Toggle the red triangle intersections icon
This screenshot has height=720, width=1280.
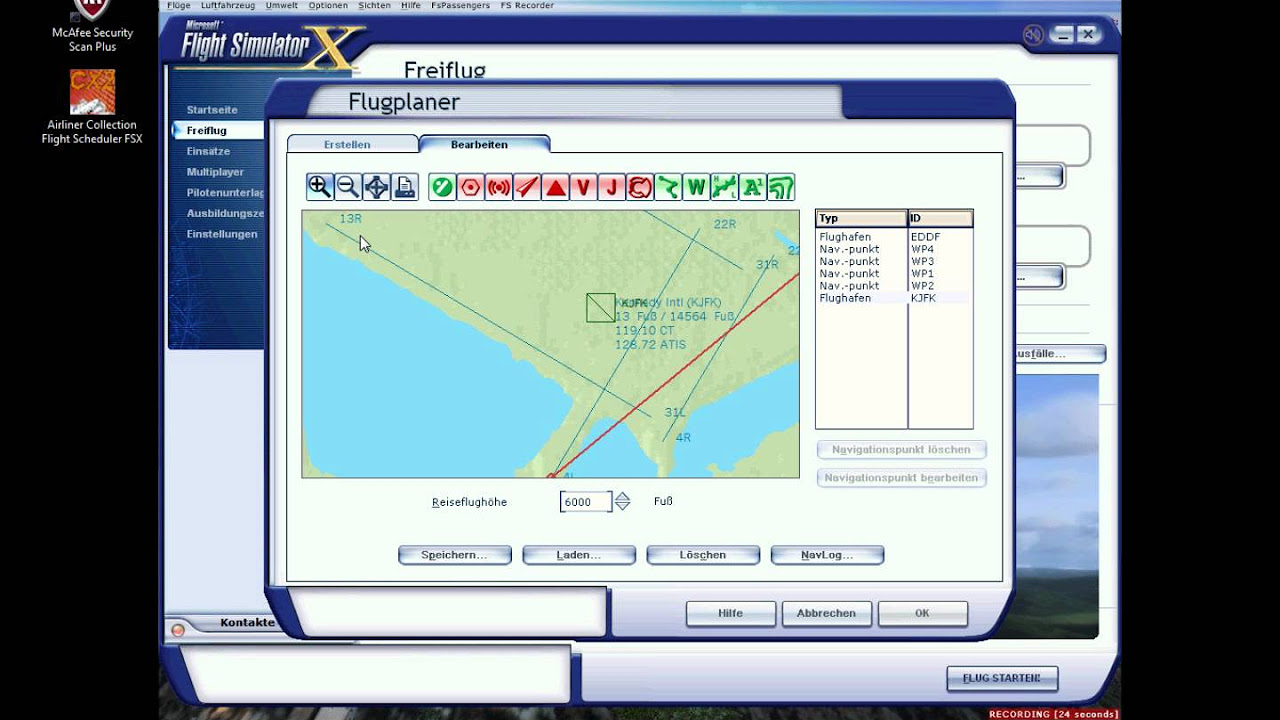(x=556, y=187)
